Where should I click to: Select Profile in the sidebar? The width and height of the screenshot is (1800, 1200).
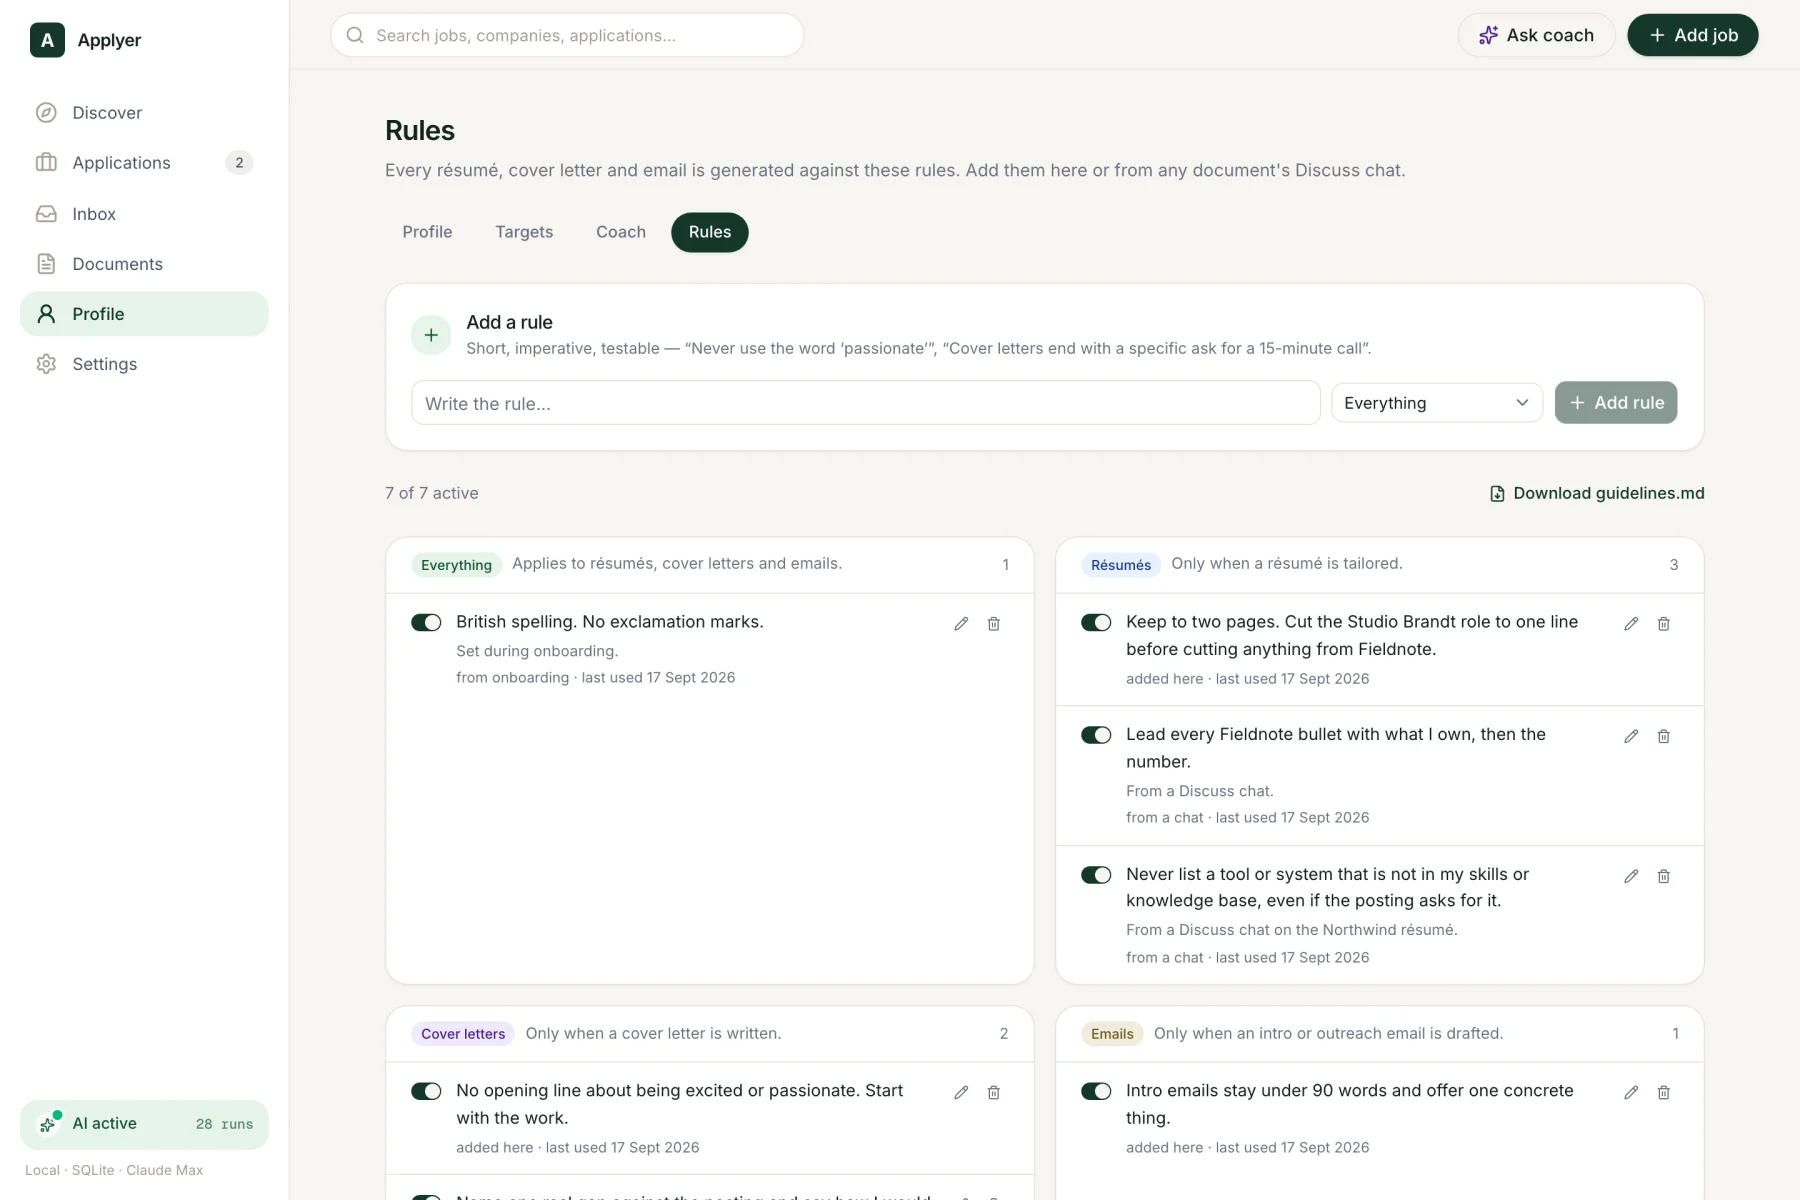click(144, 314)
